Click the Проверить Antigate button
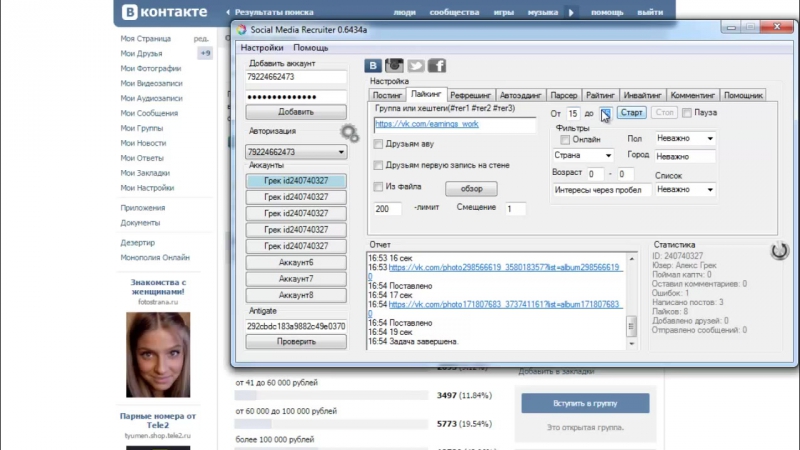 click(x=296, y=341)
